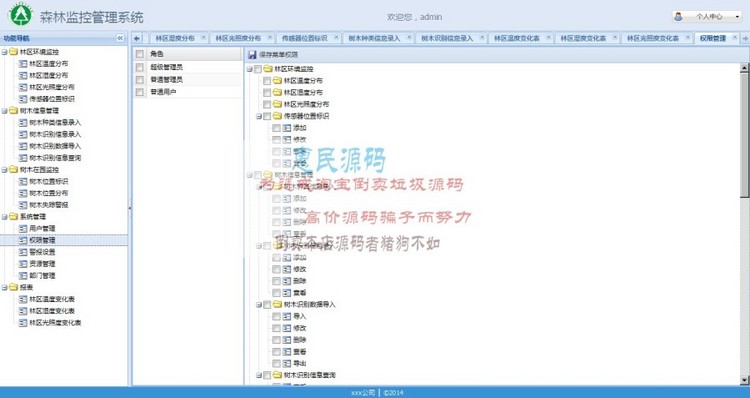Collapse 系统管理 folder in left navigation
750x398 pixels.
tap(4, 217)
